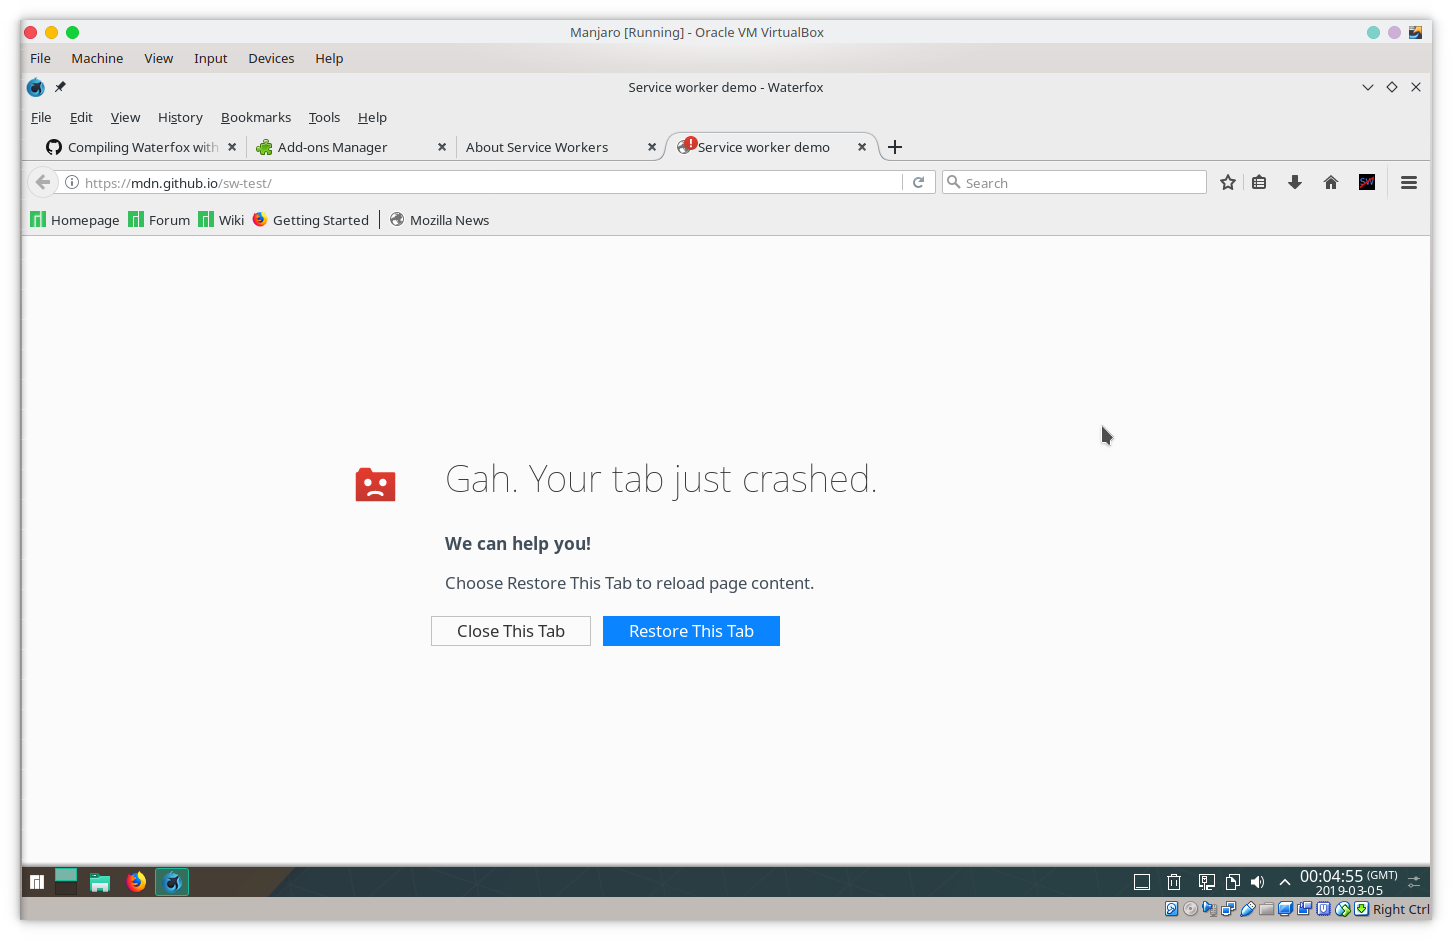Go to the Home page icon
The width and height of the screenshot is (1452, 940).
click(x=1331, y=182)
